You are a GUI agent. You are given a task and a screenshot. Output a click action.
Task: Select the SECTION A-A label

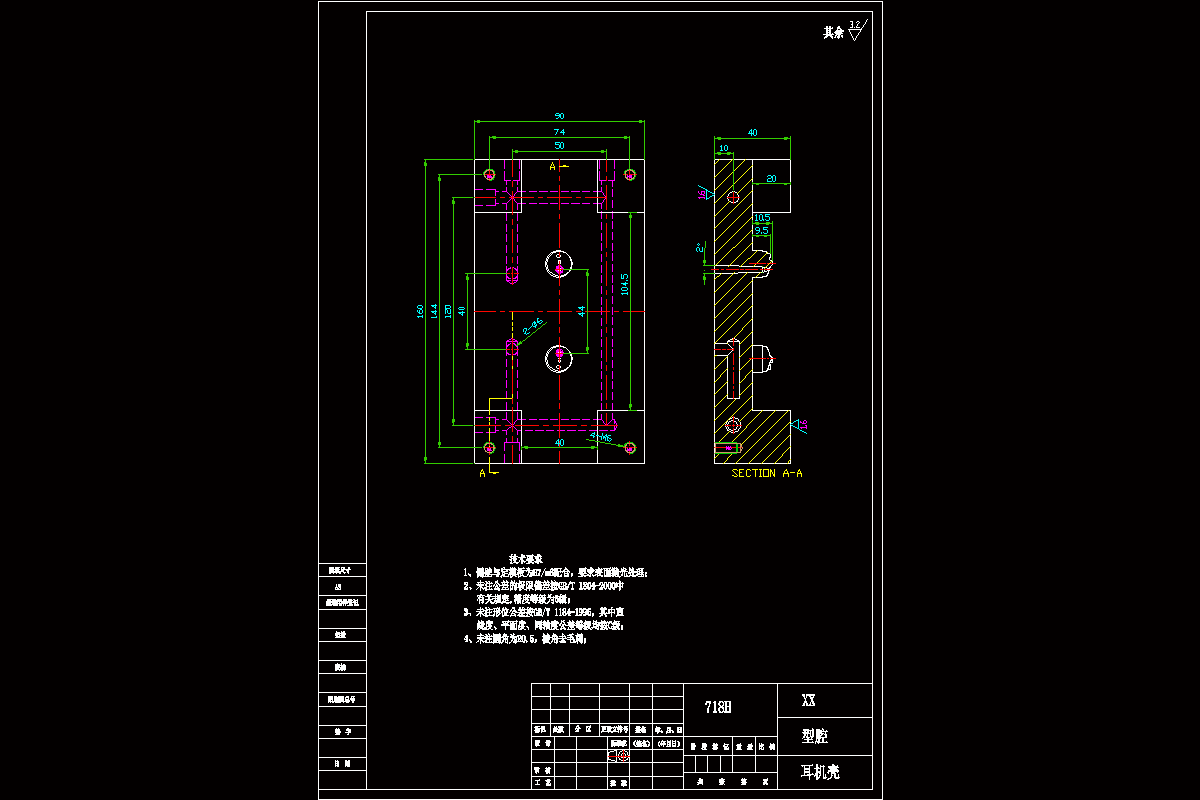pos(766,473)
